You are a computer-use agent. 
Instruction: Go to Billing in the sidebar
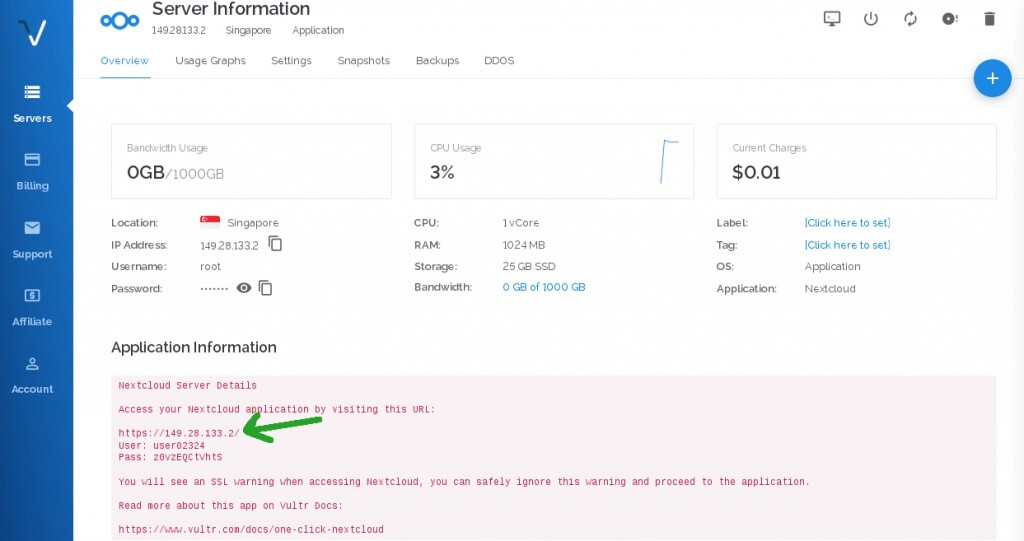[x=32, y=171]
